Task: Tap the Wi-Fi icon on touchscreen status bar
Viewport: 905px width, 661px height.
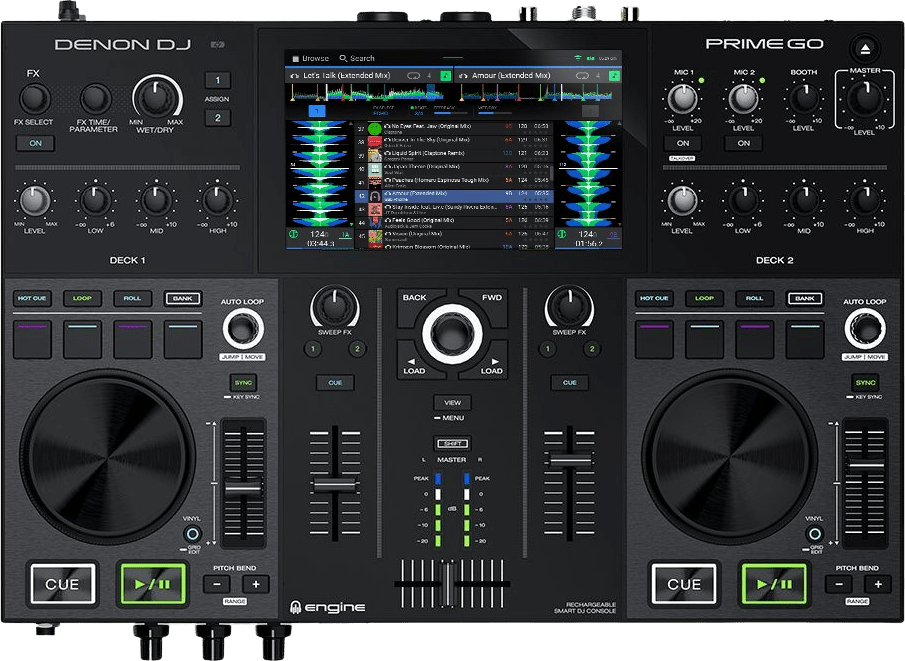Action: pyautogui.click(x=577, y=58)
